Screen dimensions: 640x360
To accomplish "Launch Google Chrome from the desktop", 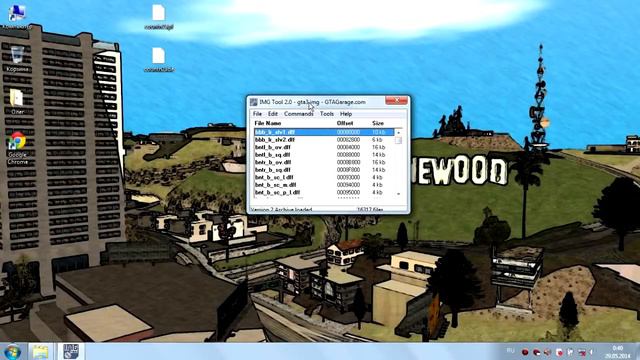I will (17, 148).
